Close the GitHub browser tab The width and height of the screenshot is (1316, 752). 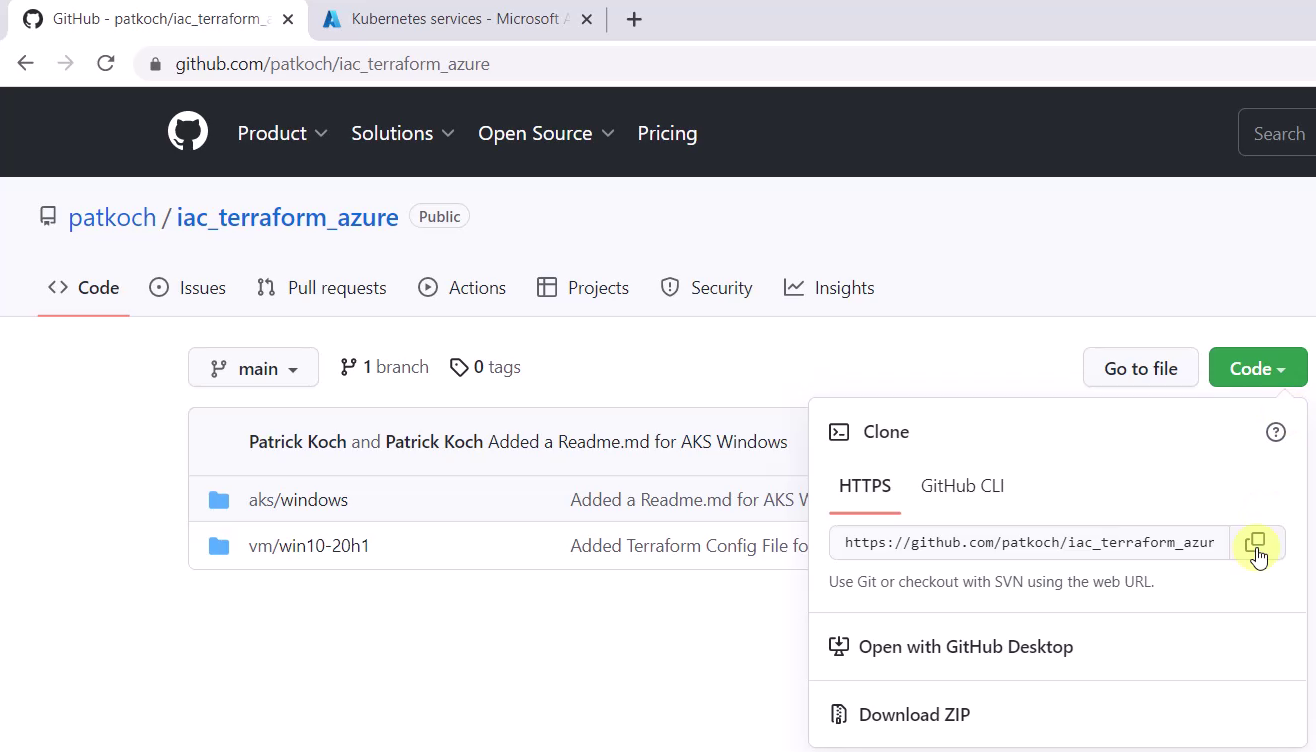coord(288,19)
